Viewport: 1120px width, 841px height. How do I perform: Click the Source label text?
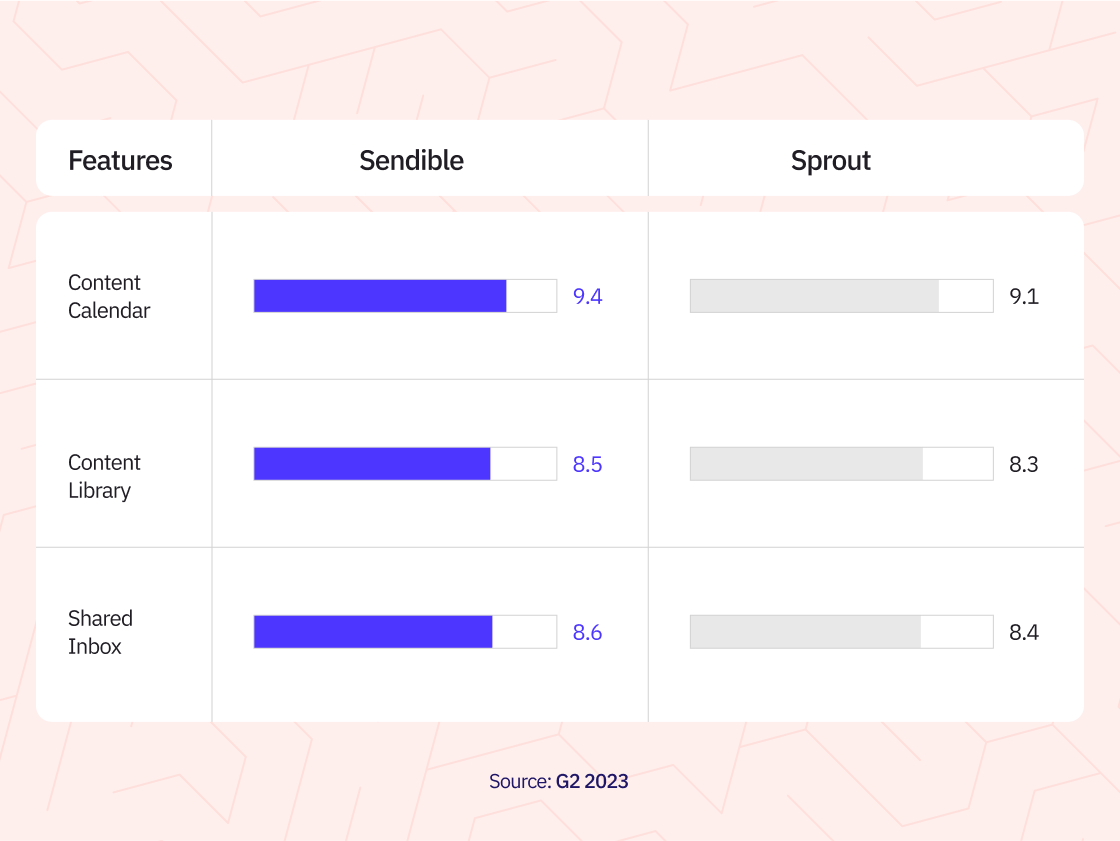coord(520,781)
